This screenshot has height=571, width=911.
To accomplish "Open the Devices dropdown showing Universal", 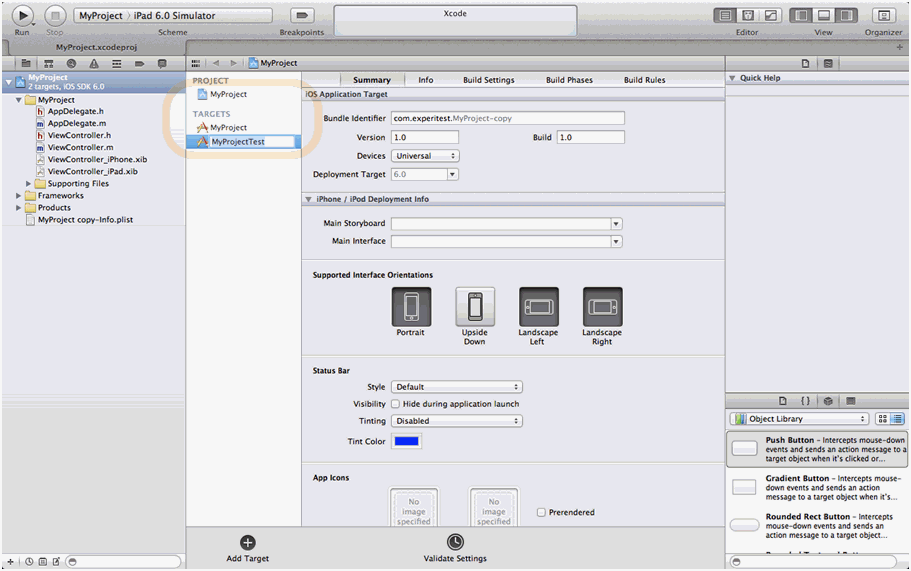I will click(x=425, y=156).
